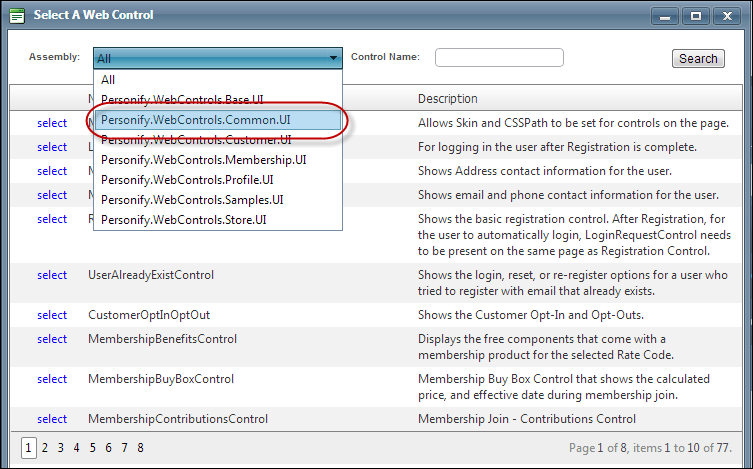Select the control for logging in after Registration

pos(52,147)
